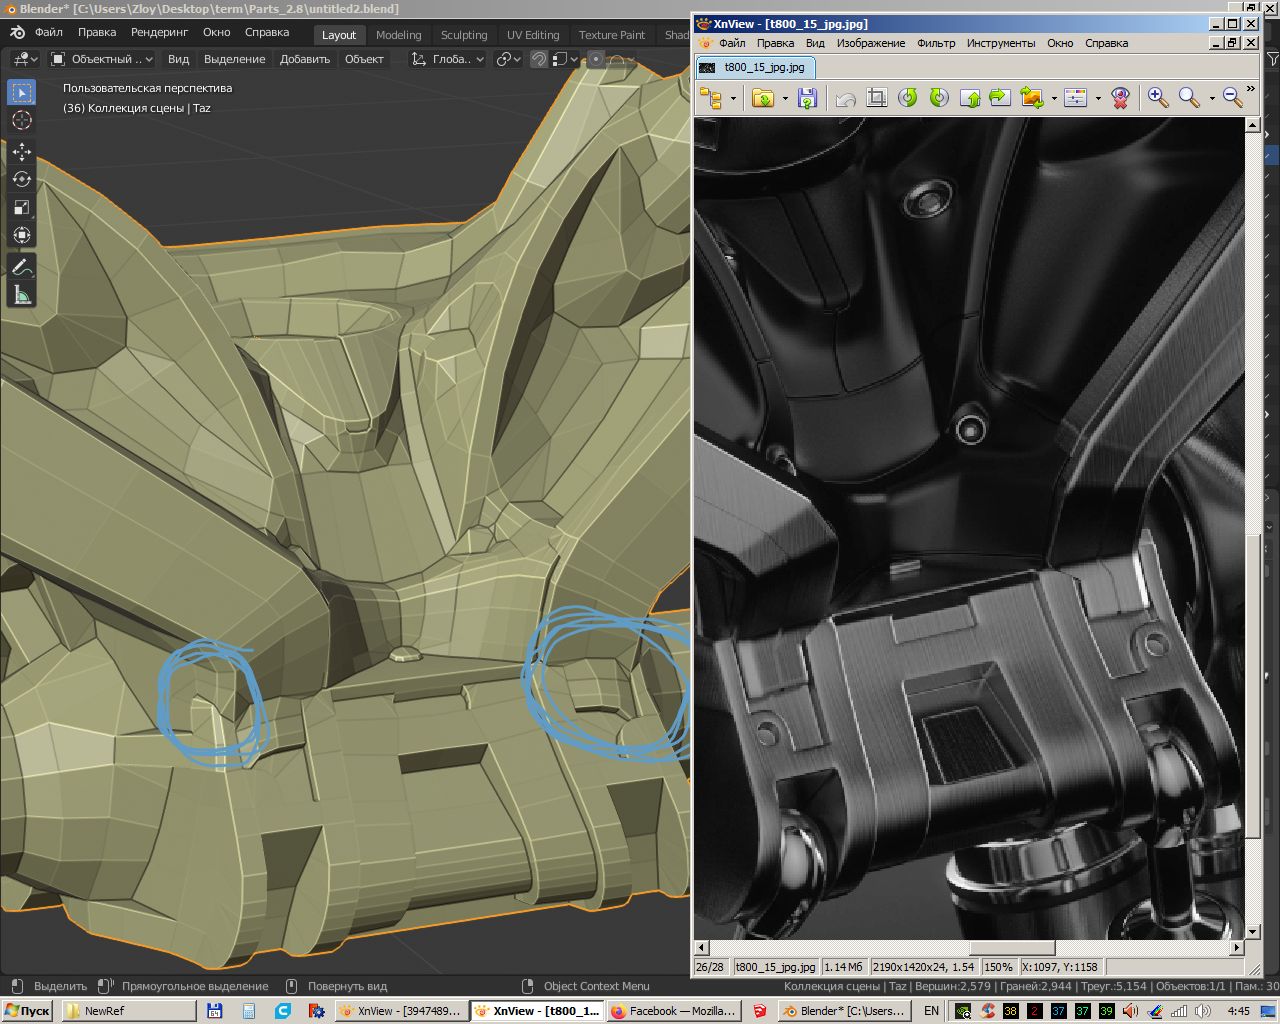Click XnView open file folder icon

click(763, 98)
